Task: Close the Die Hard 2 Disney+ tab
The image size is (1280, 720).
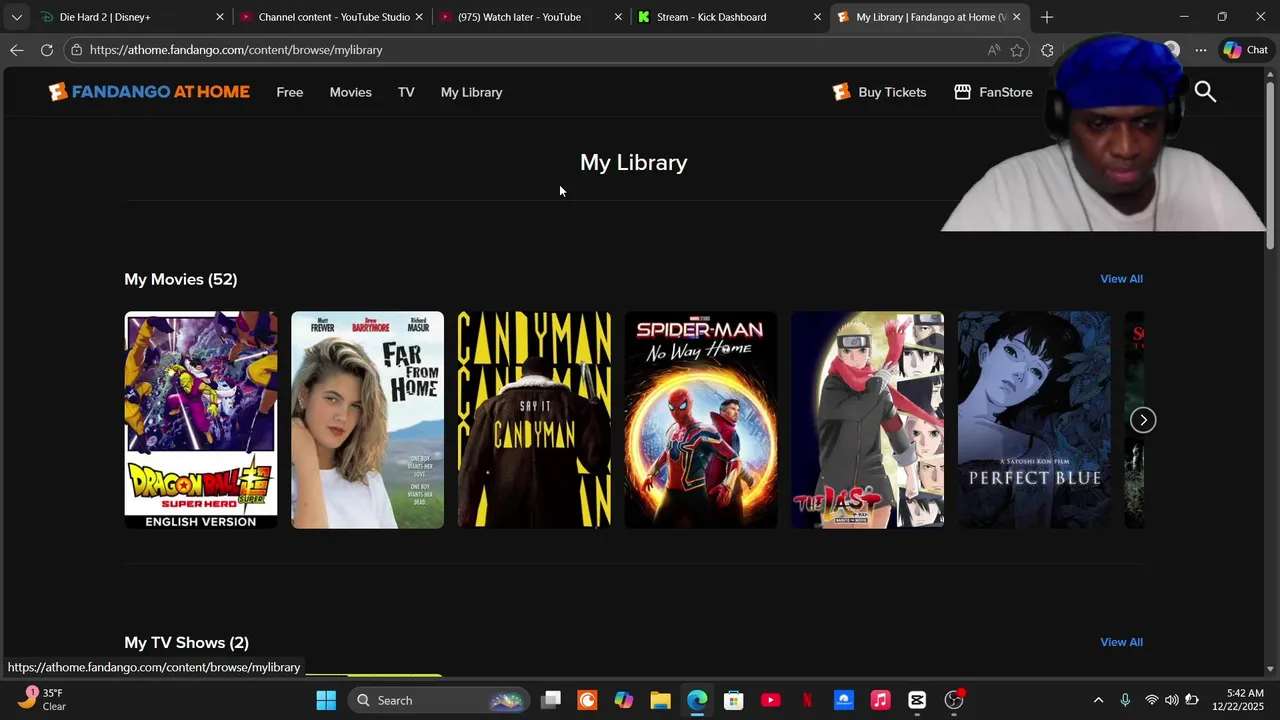Action: point(220,17)
